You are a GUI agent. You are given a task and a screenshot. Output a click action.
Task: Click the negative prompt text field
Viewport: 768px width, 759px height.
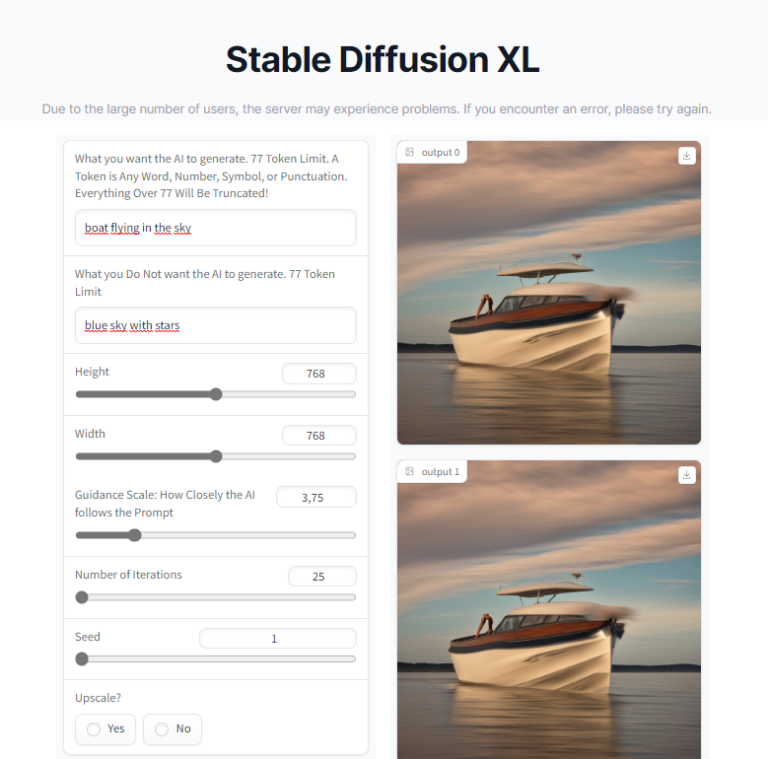pyautogui.click(x=215, y=325)
